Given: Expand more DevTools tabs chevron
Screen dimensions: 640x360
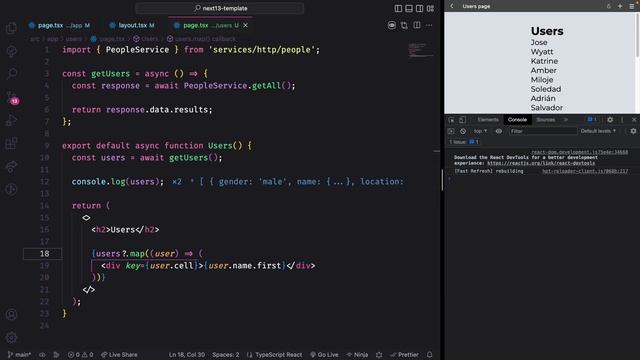Looking at the screenshot, I should pyautogui.click(x=566, y=120).
